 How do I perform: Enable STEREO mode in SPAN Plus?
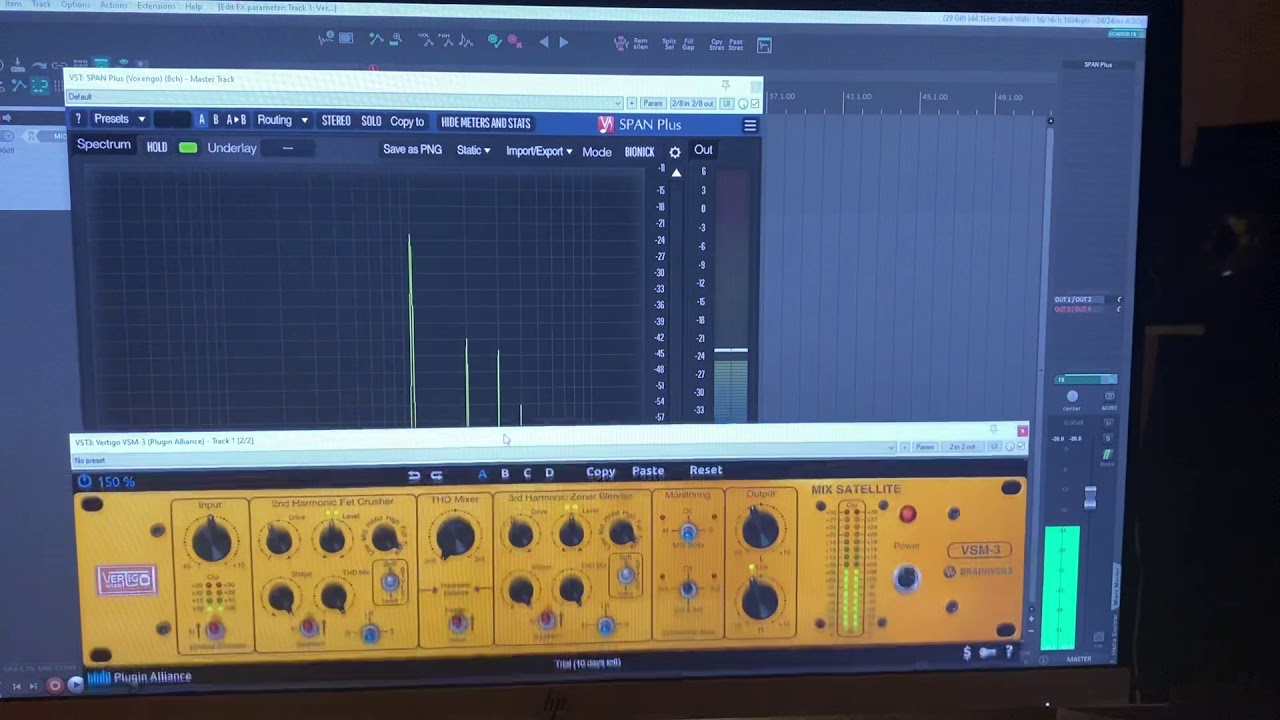click(x=336, y=121)
